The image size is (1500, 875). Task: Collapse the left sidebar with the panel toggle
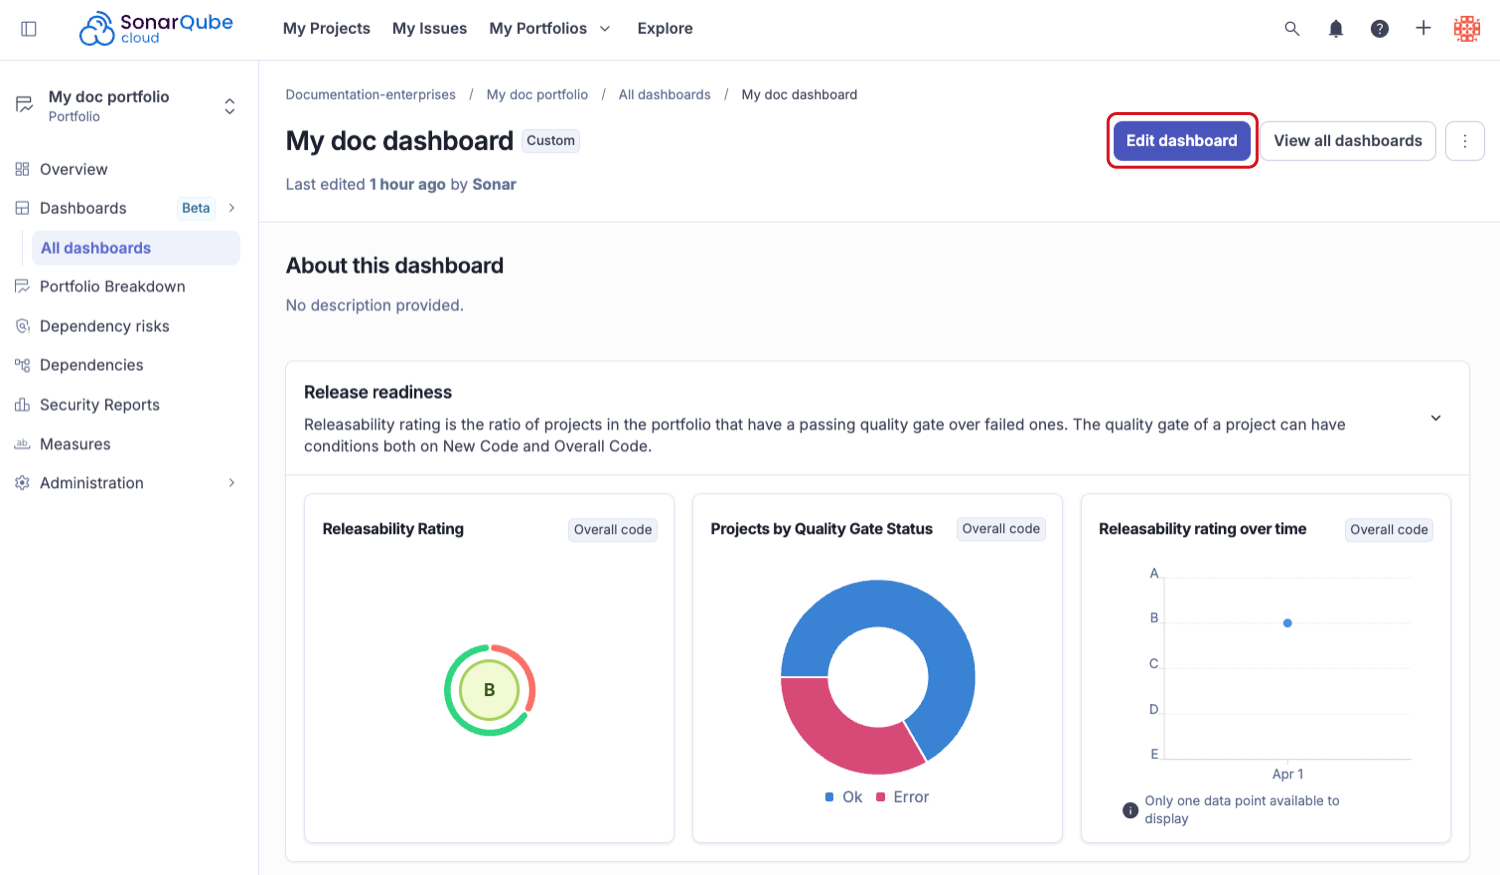tap(29, 28)
